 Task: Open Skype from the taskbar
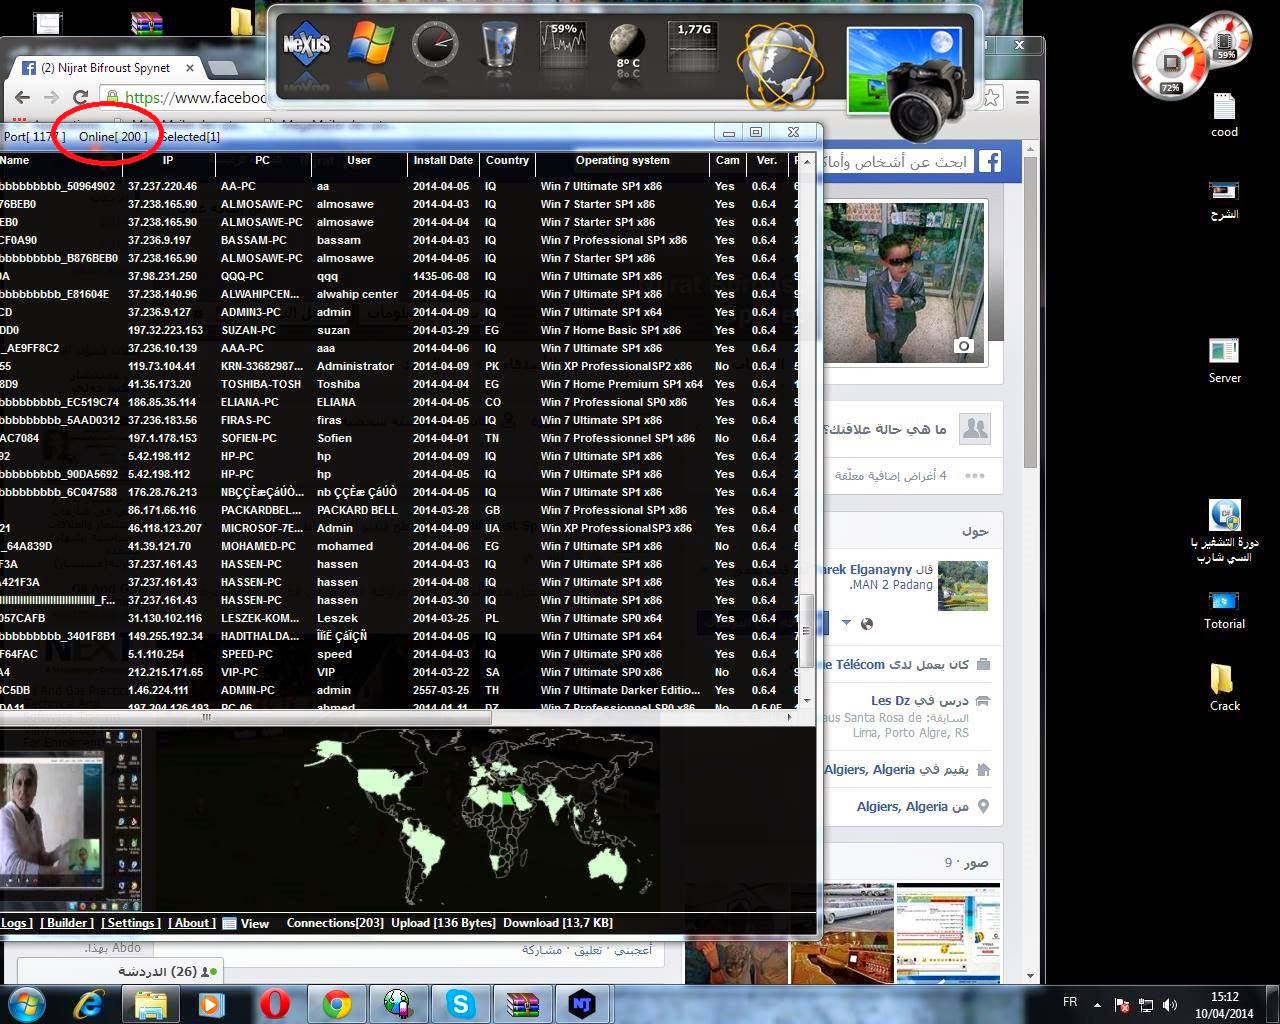[x=460, y=1003]
